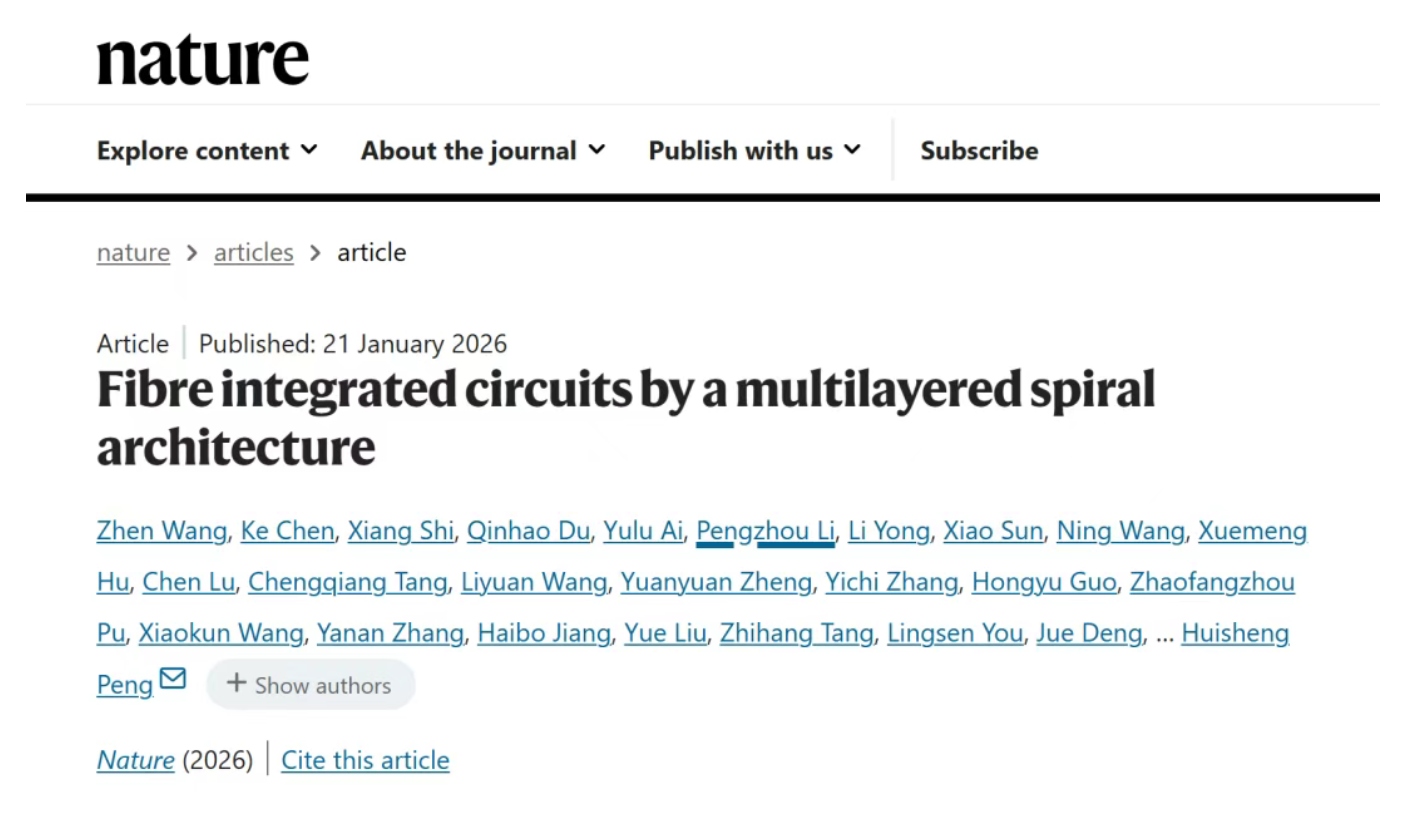
Task: Open author Yuanyuan Zheng's details
Action: point(716,582)
